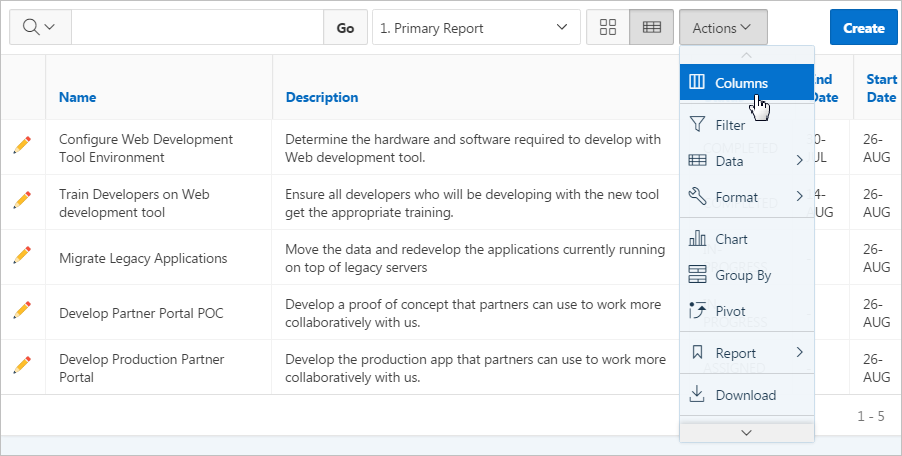This screenshot has height=456, width=902.
Task: Switch to icon view
Action: click(607, 28)
